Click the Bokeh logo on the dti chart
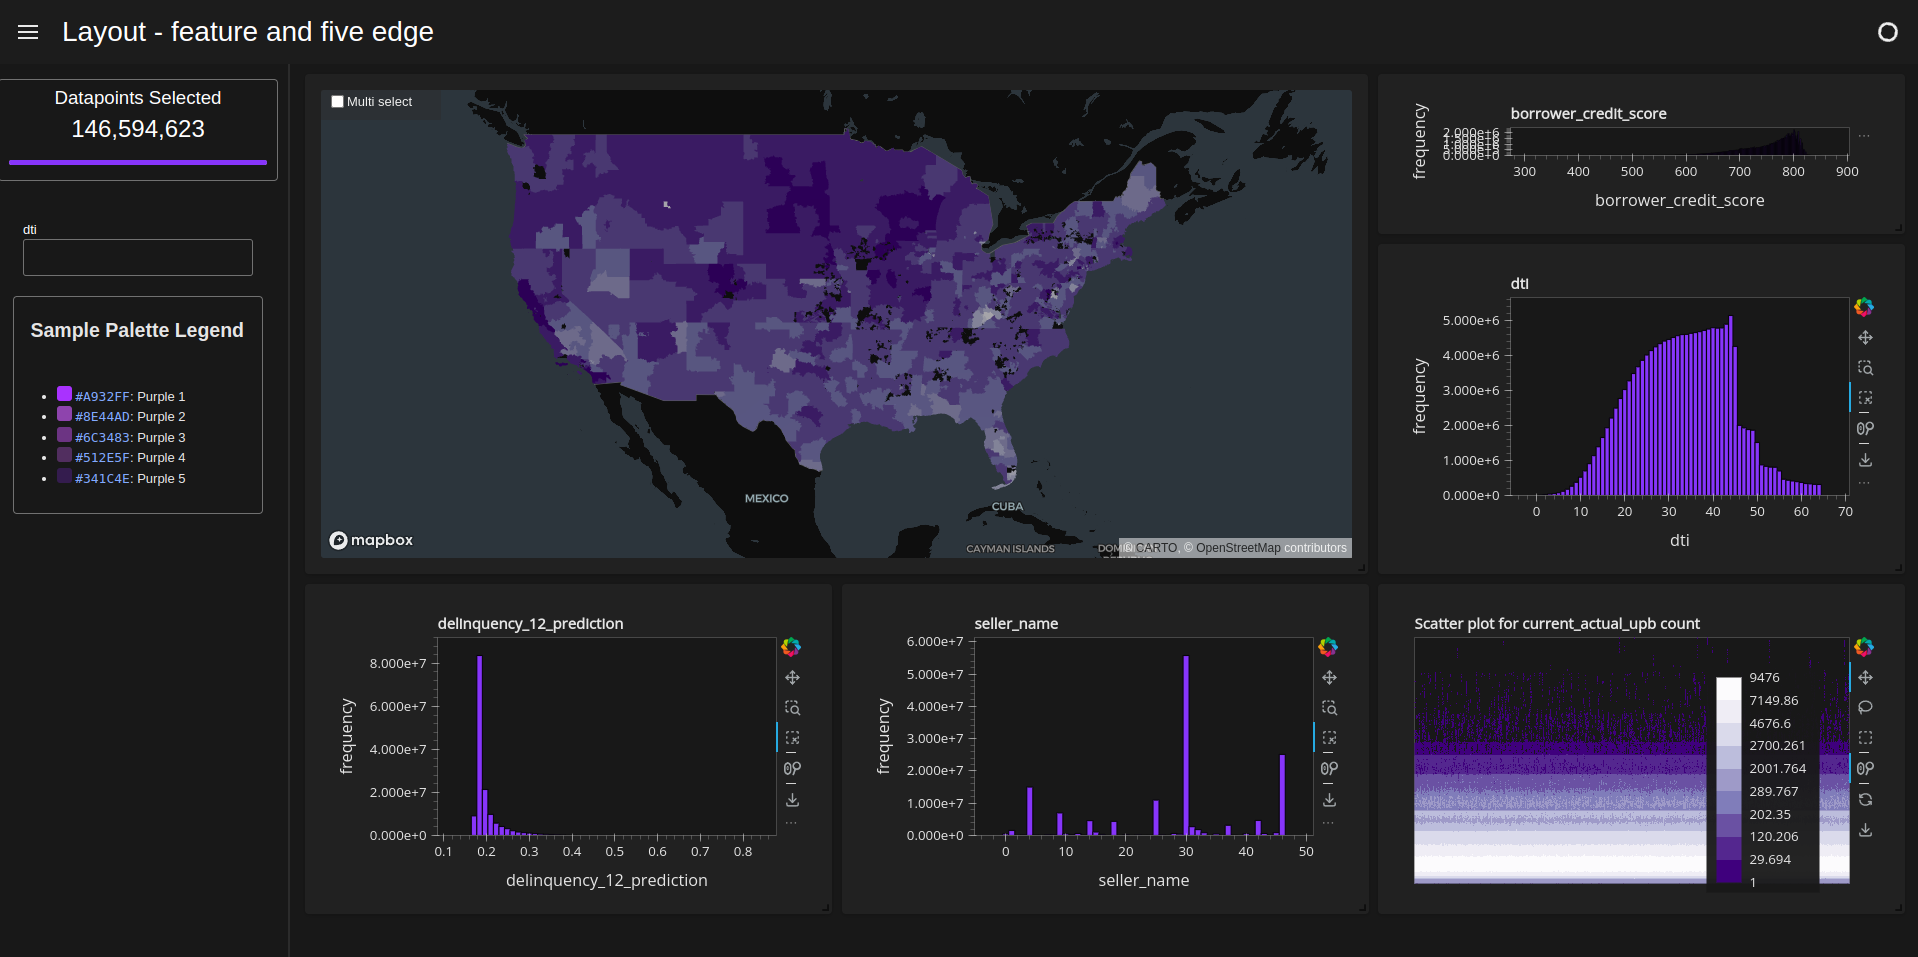The height and width of the screenshot is (957, 1918). (1864, 307)
